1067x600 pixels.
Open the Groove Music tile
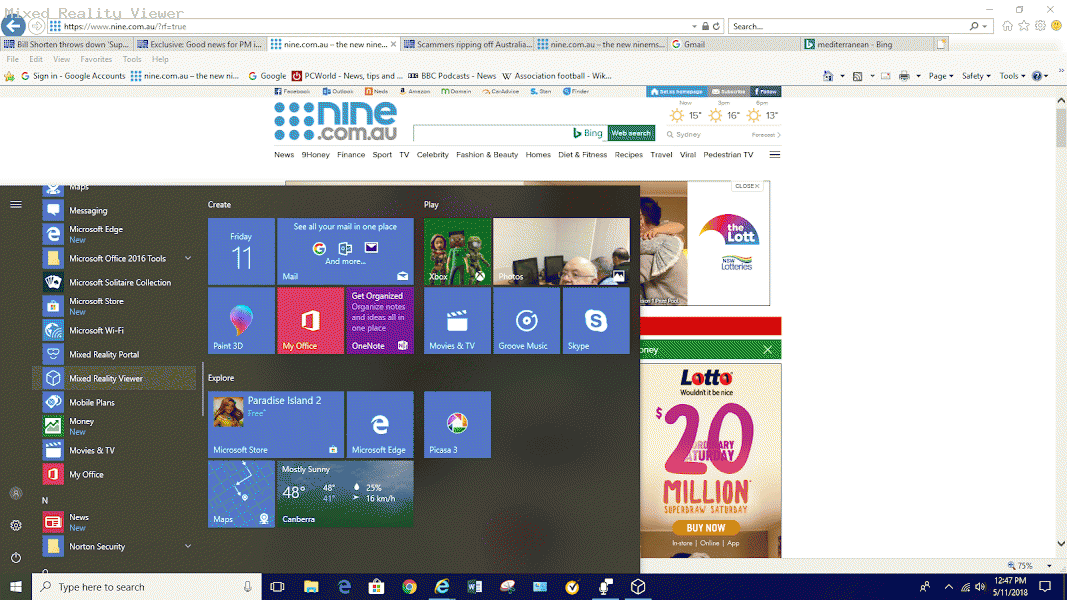click(x=527, y=320)
